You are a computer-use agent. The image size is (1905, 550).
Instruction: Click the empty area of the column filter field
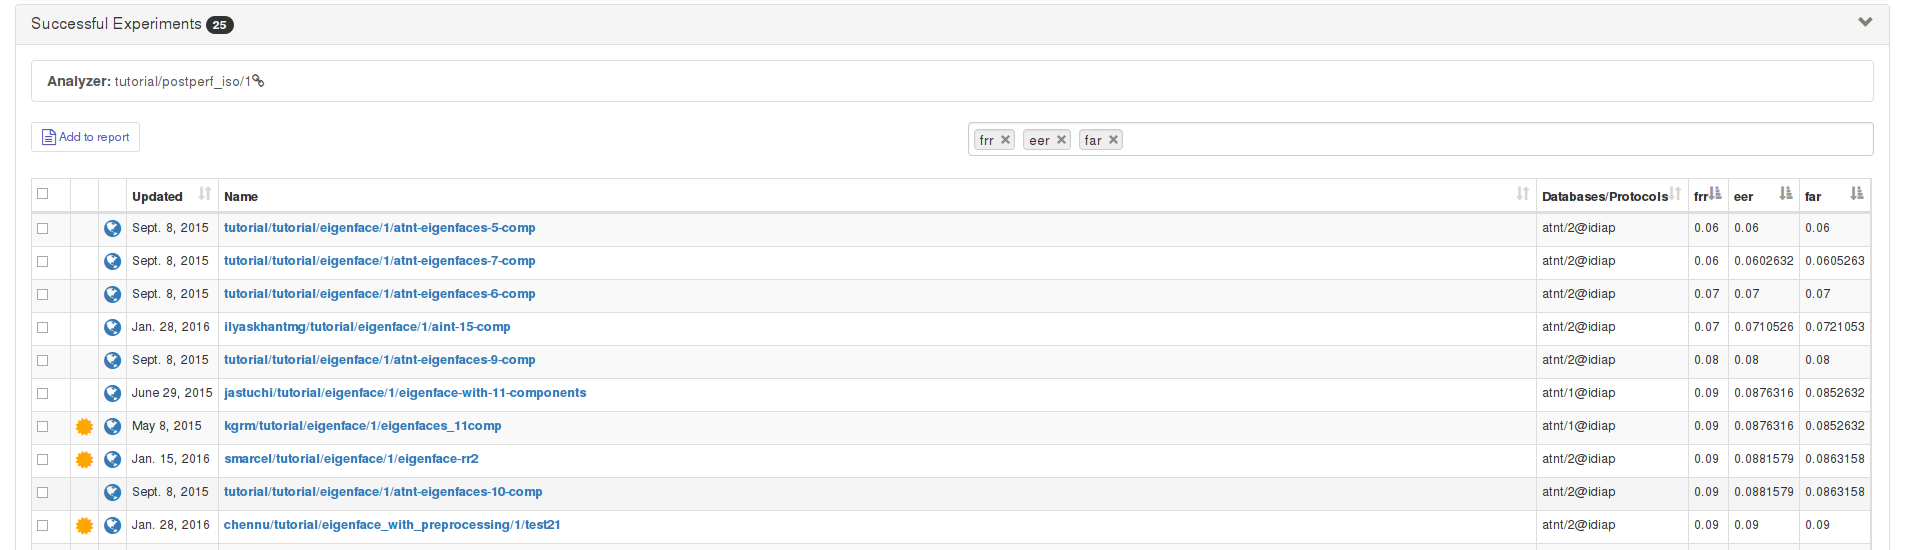tap(1500, 140)
